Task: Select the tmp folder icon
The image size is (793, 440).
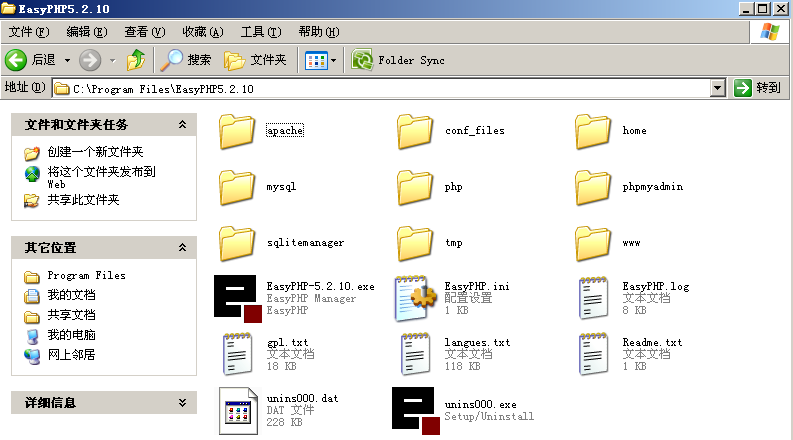Action: tap(415, 243)
